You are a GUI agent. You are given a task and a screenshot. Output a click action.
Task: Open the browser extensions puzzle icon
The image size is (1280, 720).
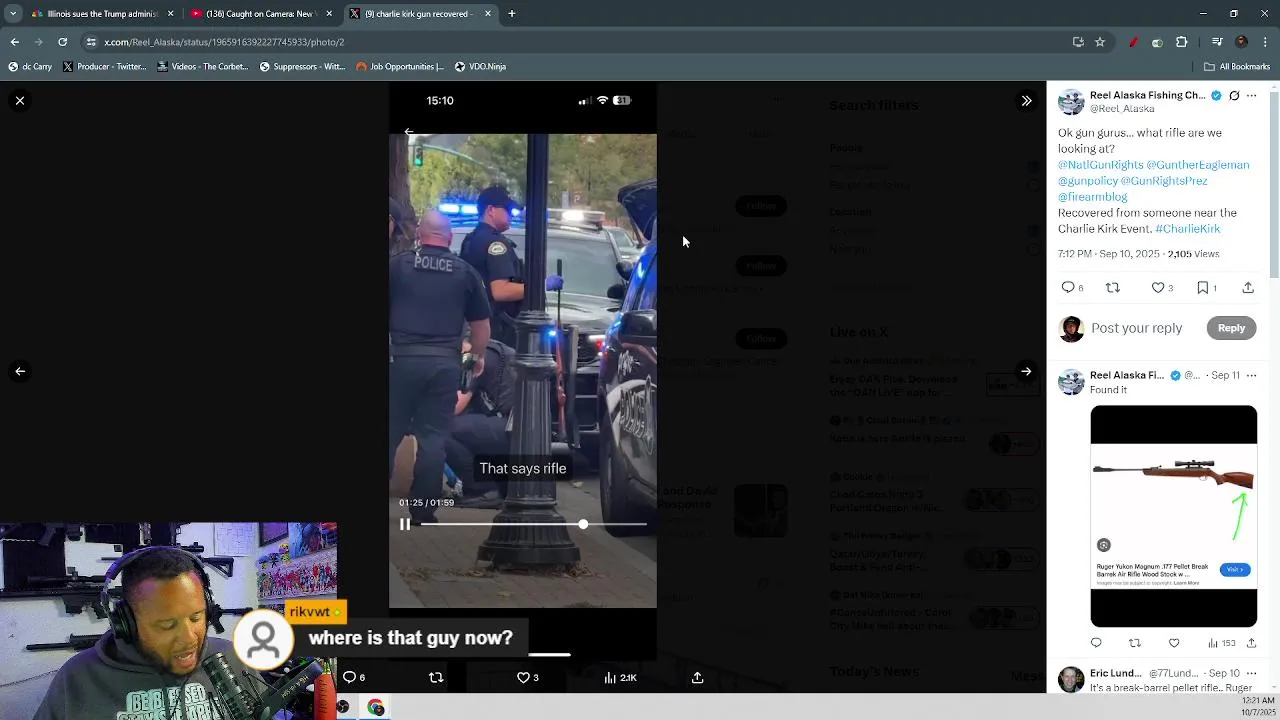(x=1182, y=42)
